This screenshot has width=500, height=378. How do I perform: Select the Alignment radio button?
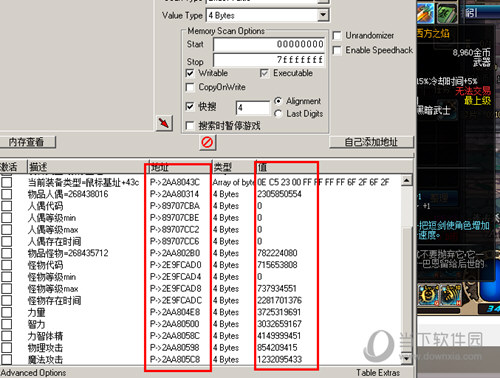(x=278, y=101)
